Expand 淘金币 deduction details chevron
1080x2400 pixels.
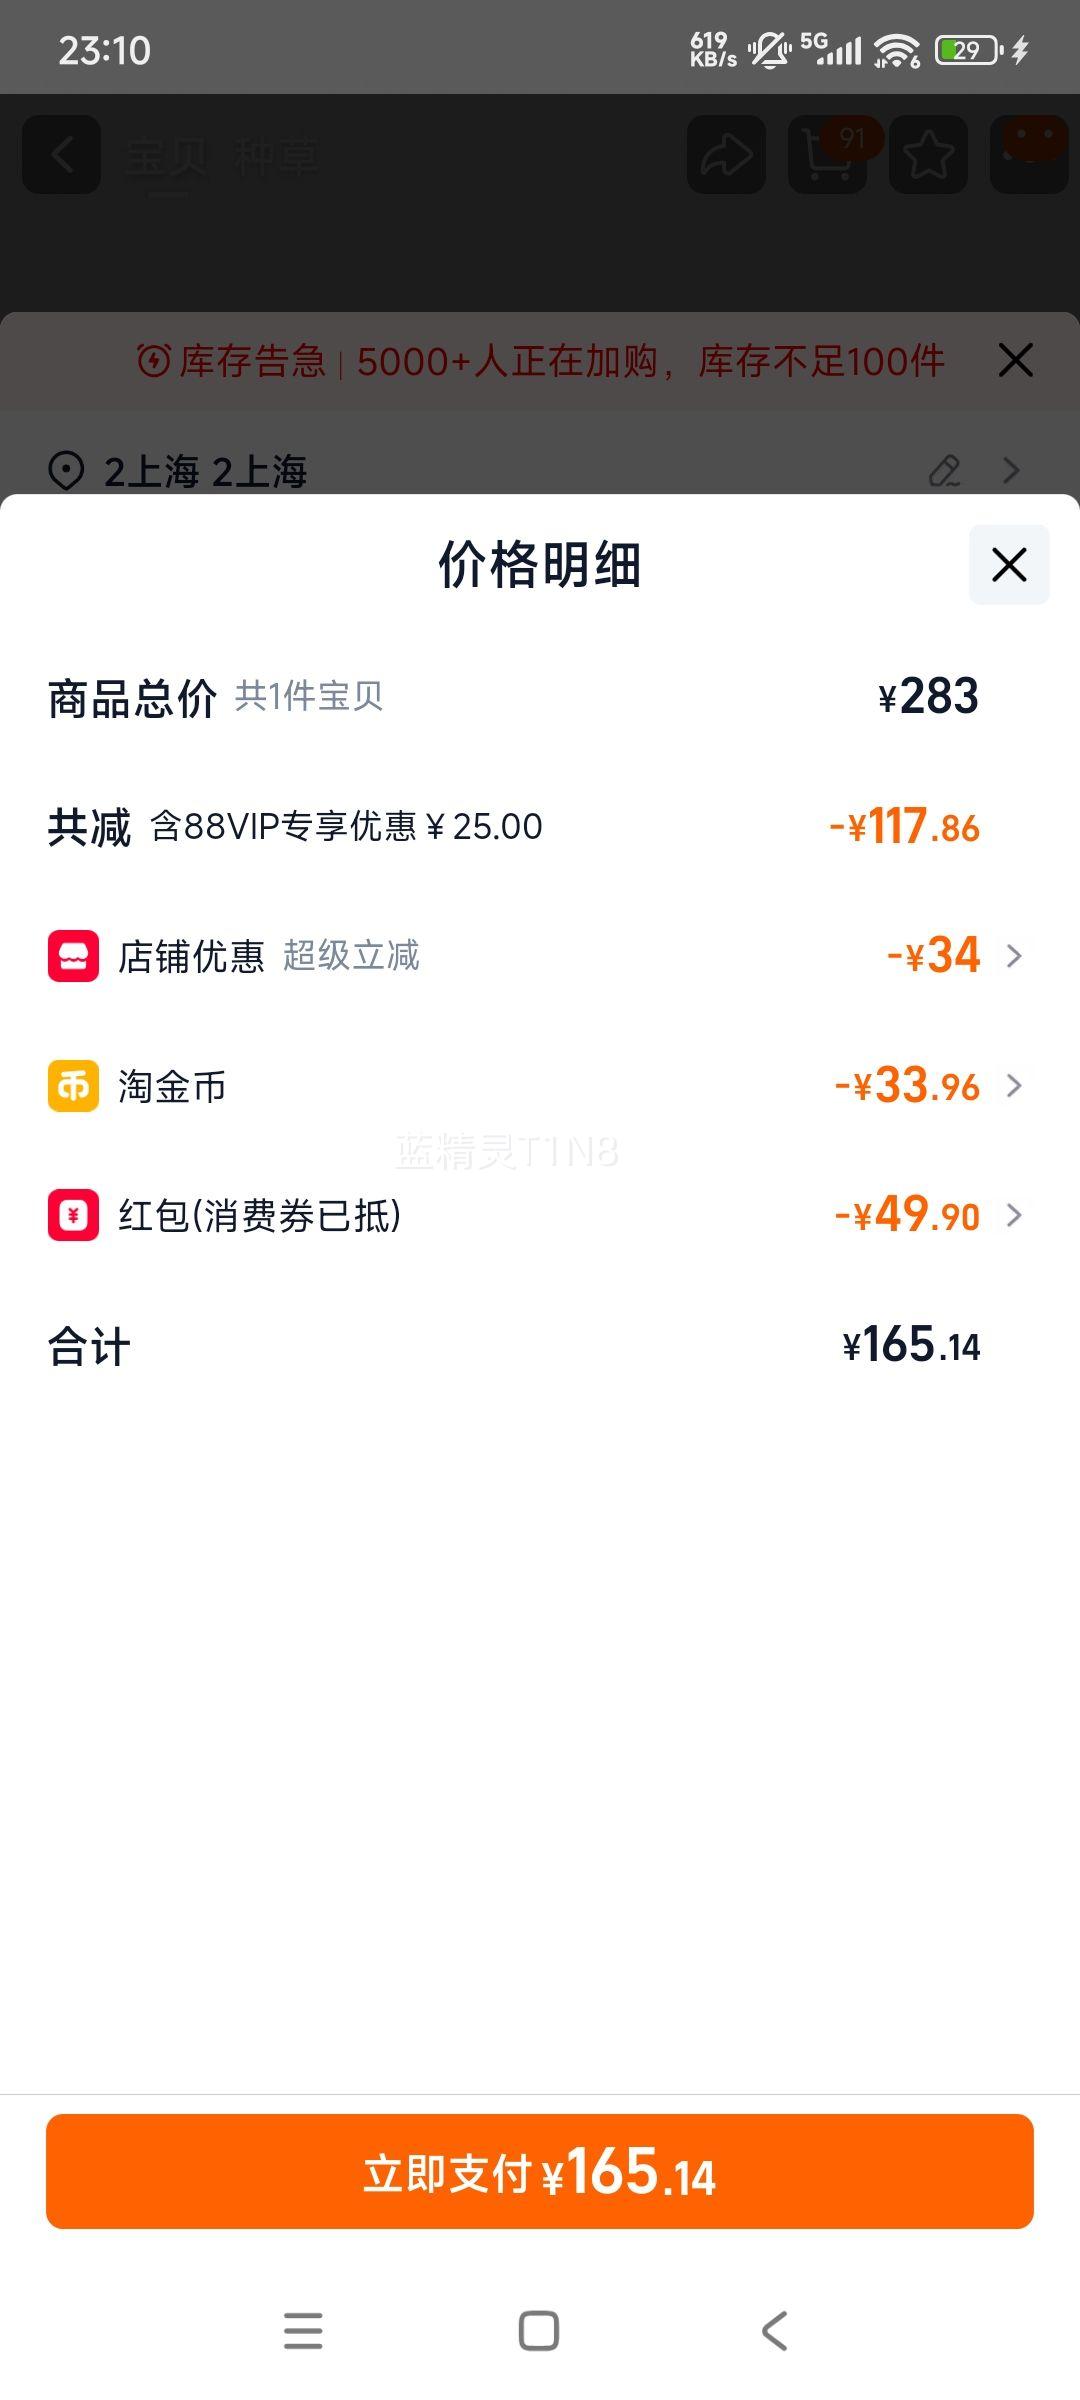coord(1014,1086)
